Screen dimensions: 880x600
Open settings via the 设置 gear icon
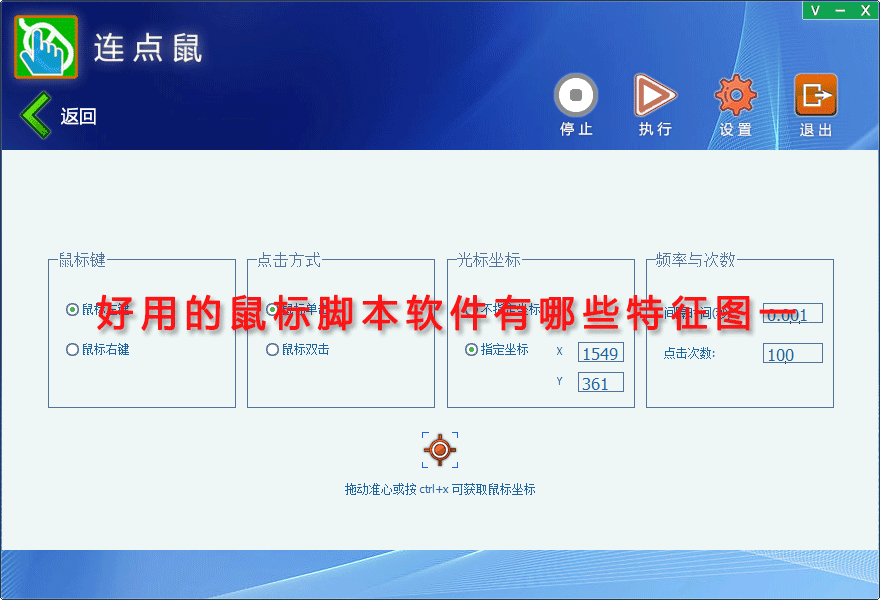coord(735,95)
